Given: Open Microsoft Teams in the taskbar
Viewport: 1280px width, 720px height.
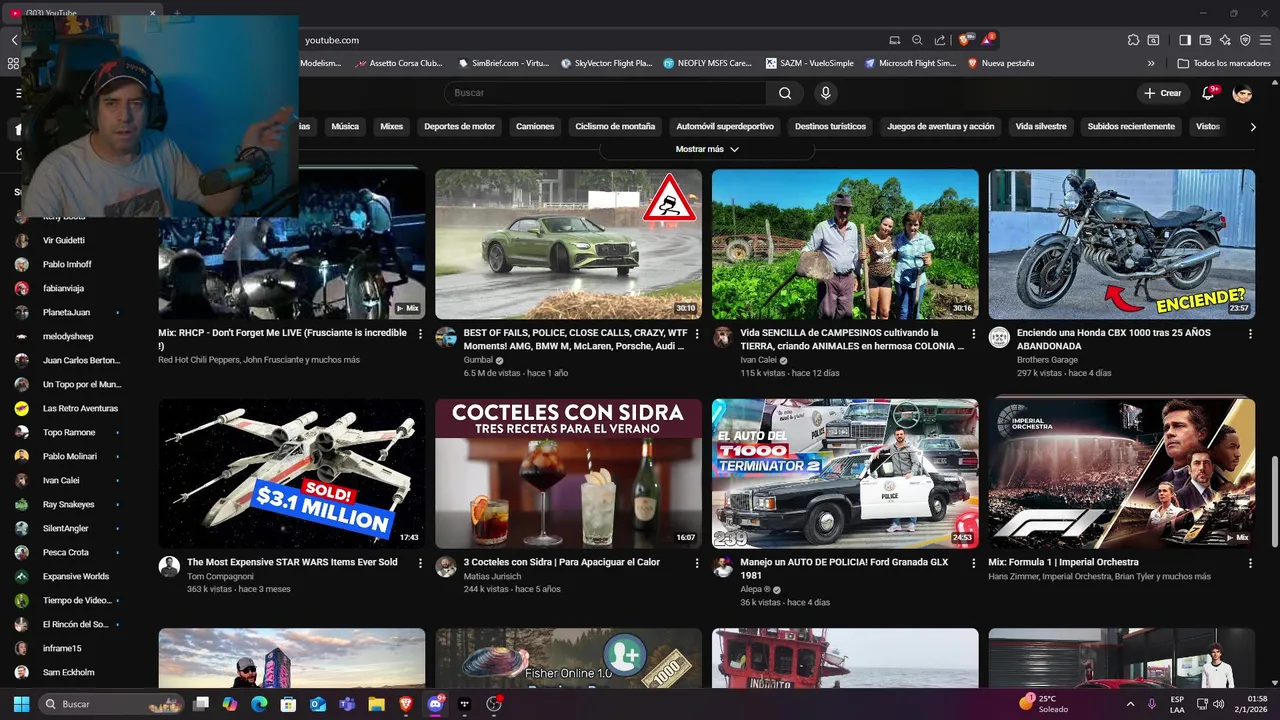Looking at the screenshot, I should 347,704.
